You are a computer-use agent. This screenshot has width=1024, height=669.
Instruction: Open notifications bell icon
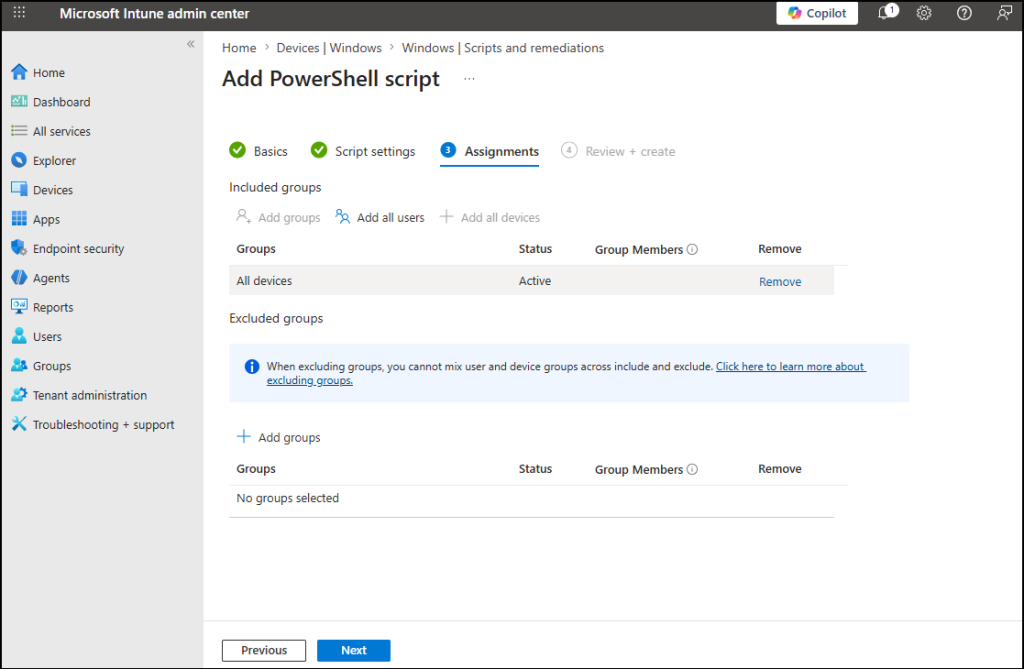886,12
